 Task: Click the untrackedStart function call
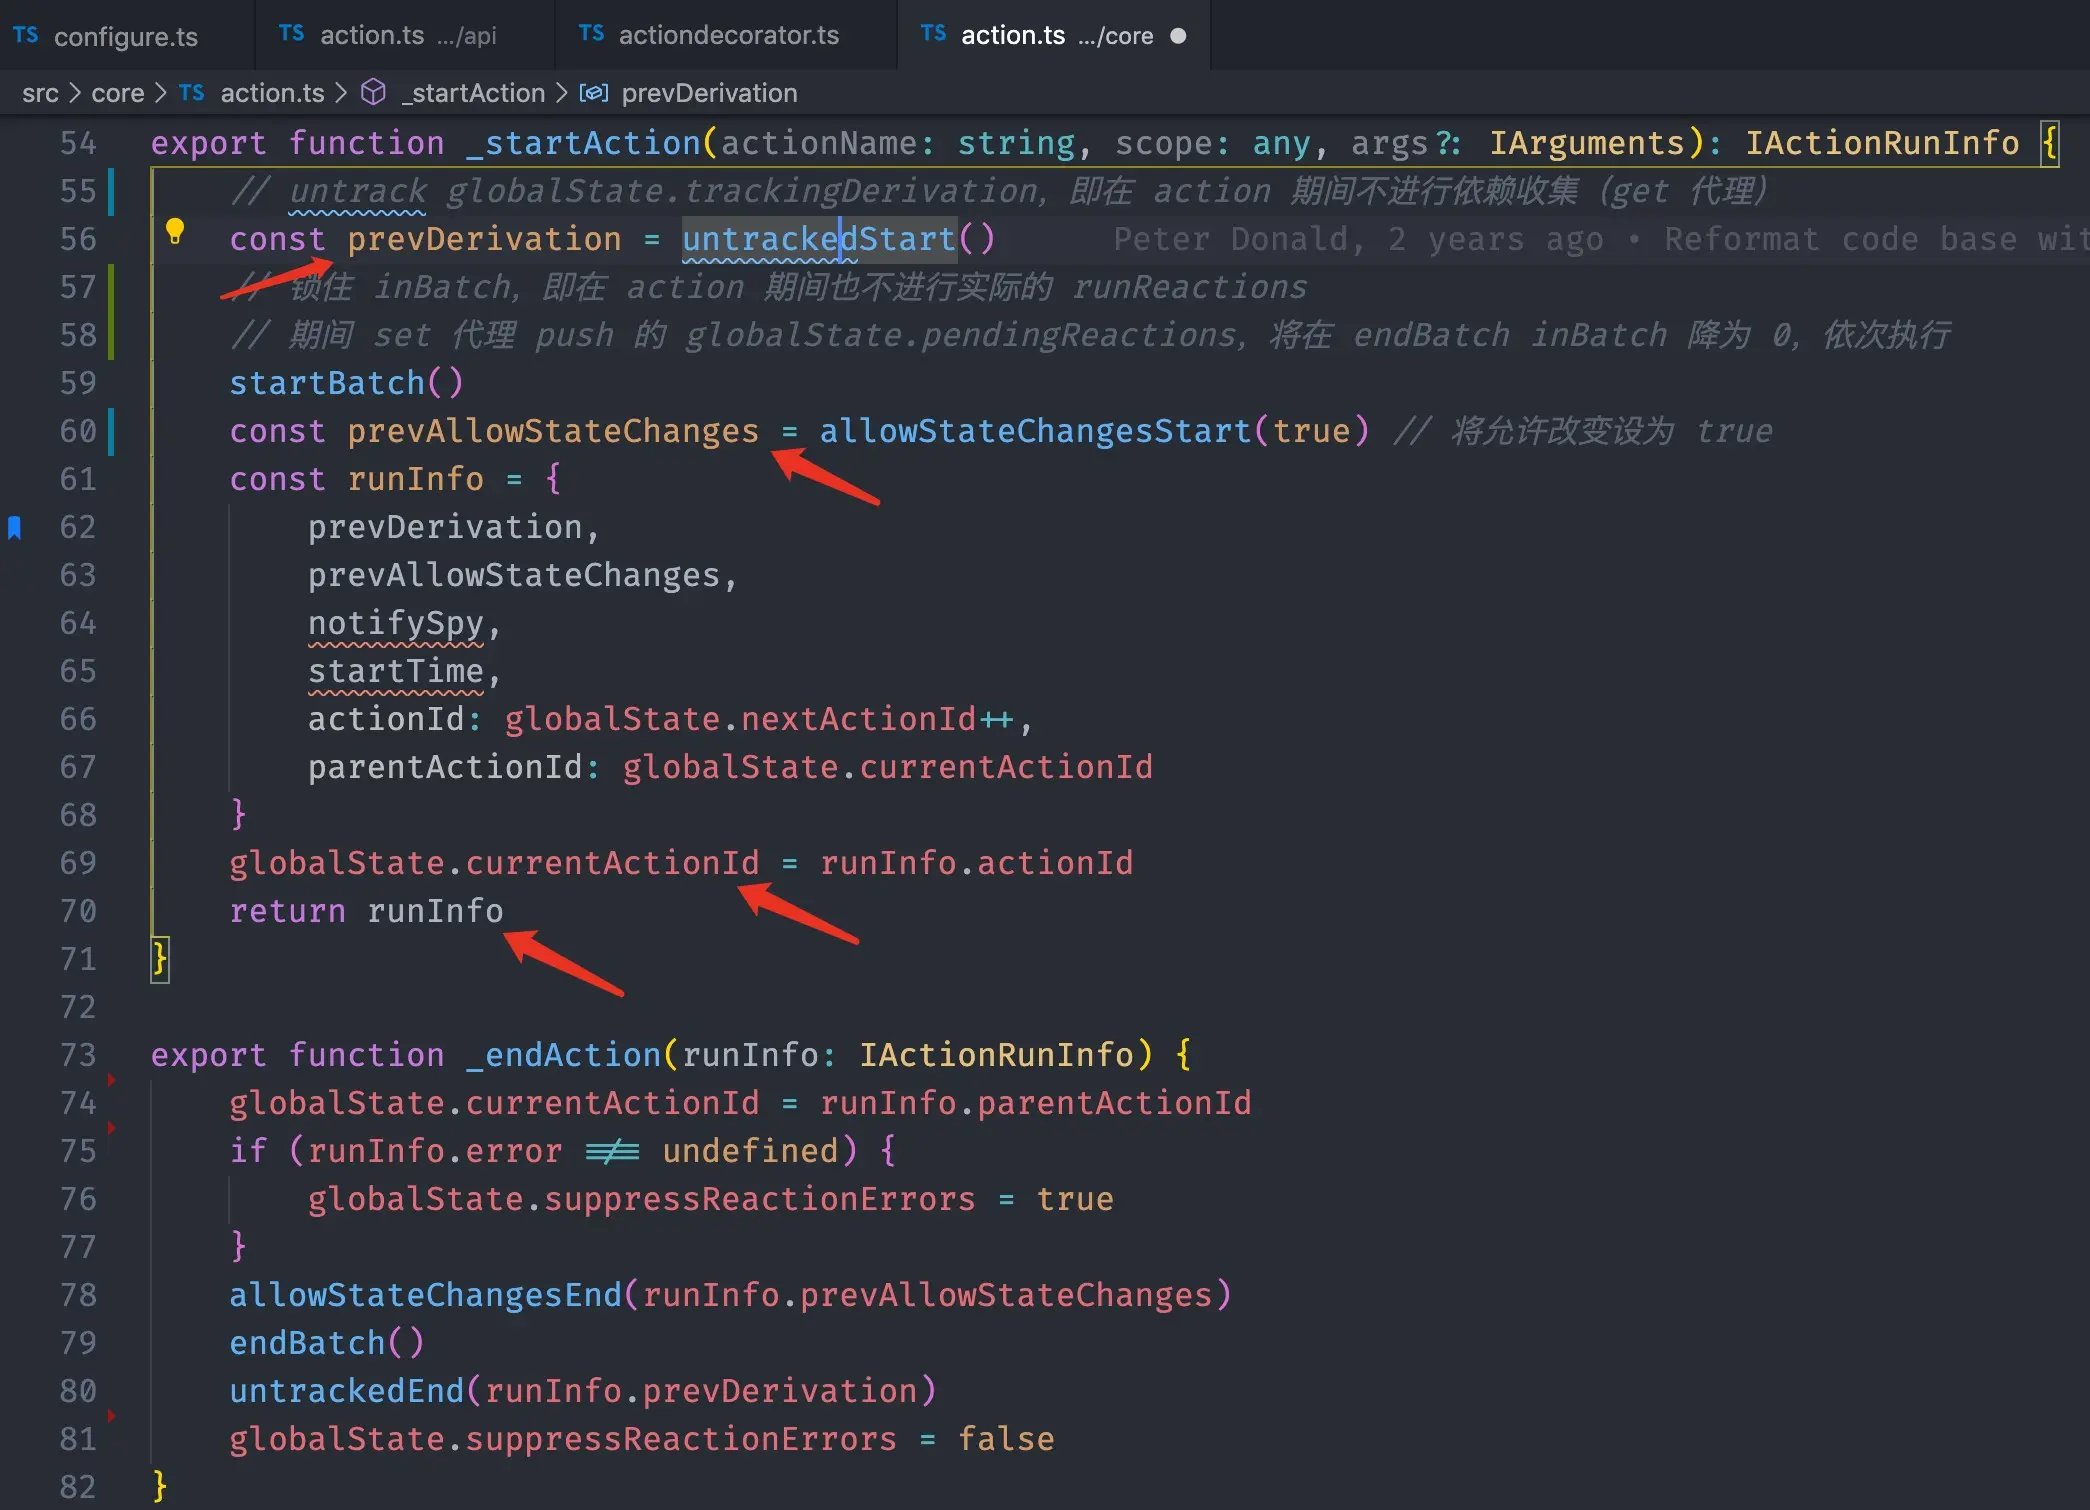click(x=818, y=239)
